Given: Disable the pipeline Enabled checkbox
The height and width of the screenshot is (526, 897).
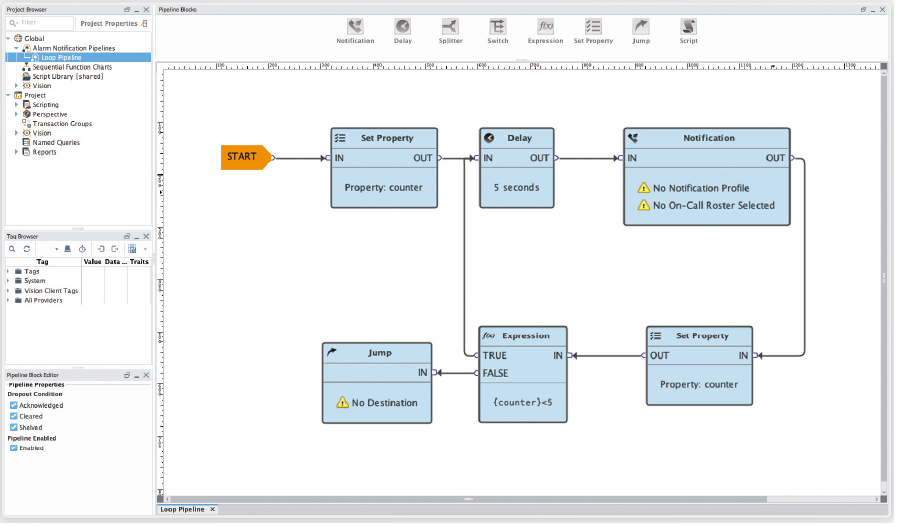Looking at the screenshot, I should tap(14, 448).
